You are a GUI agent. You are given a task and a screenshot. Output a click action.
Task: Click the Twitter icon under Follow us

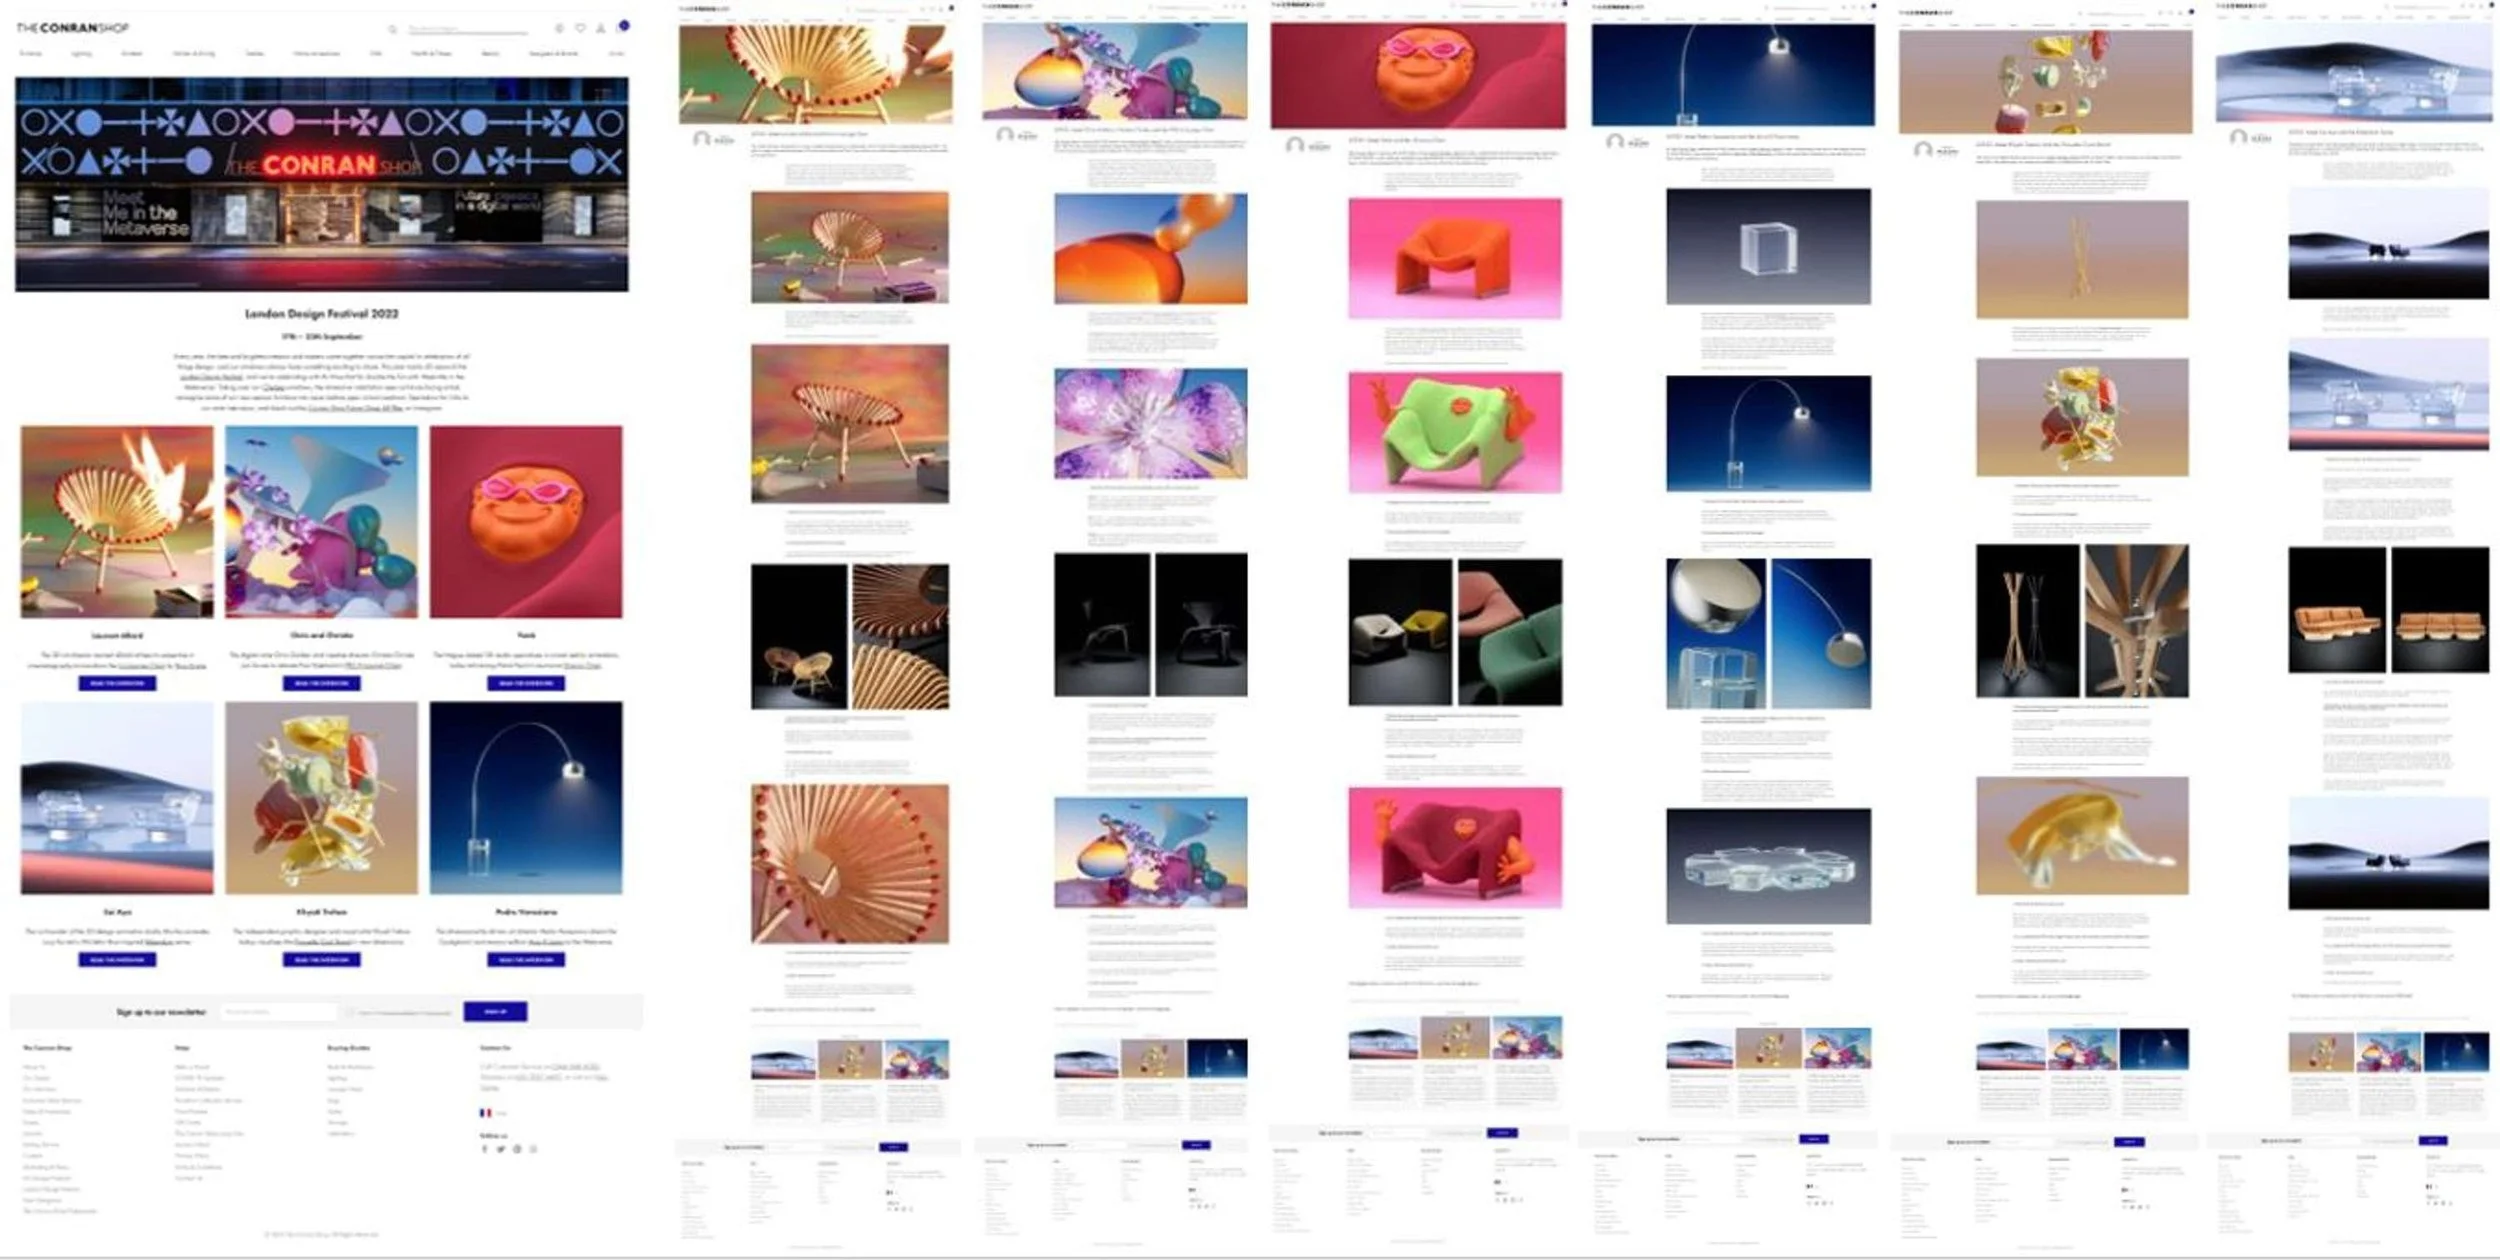click(501, 1149)
